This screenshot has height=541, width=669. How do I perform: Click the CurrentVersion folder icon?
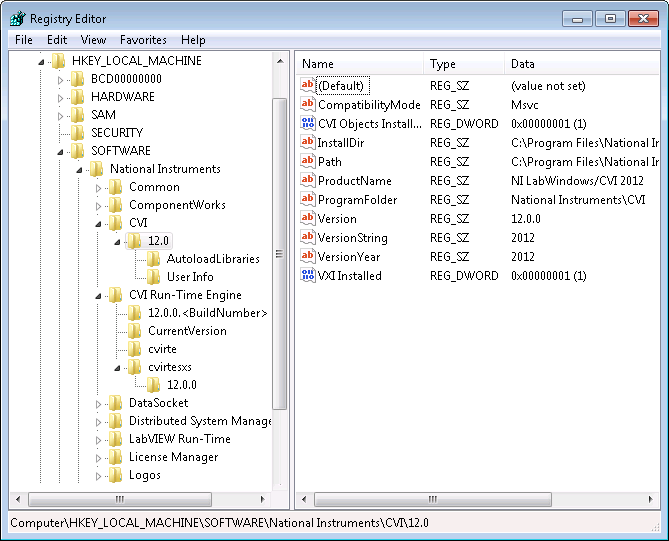(x=134, y=331)
